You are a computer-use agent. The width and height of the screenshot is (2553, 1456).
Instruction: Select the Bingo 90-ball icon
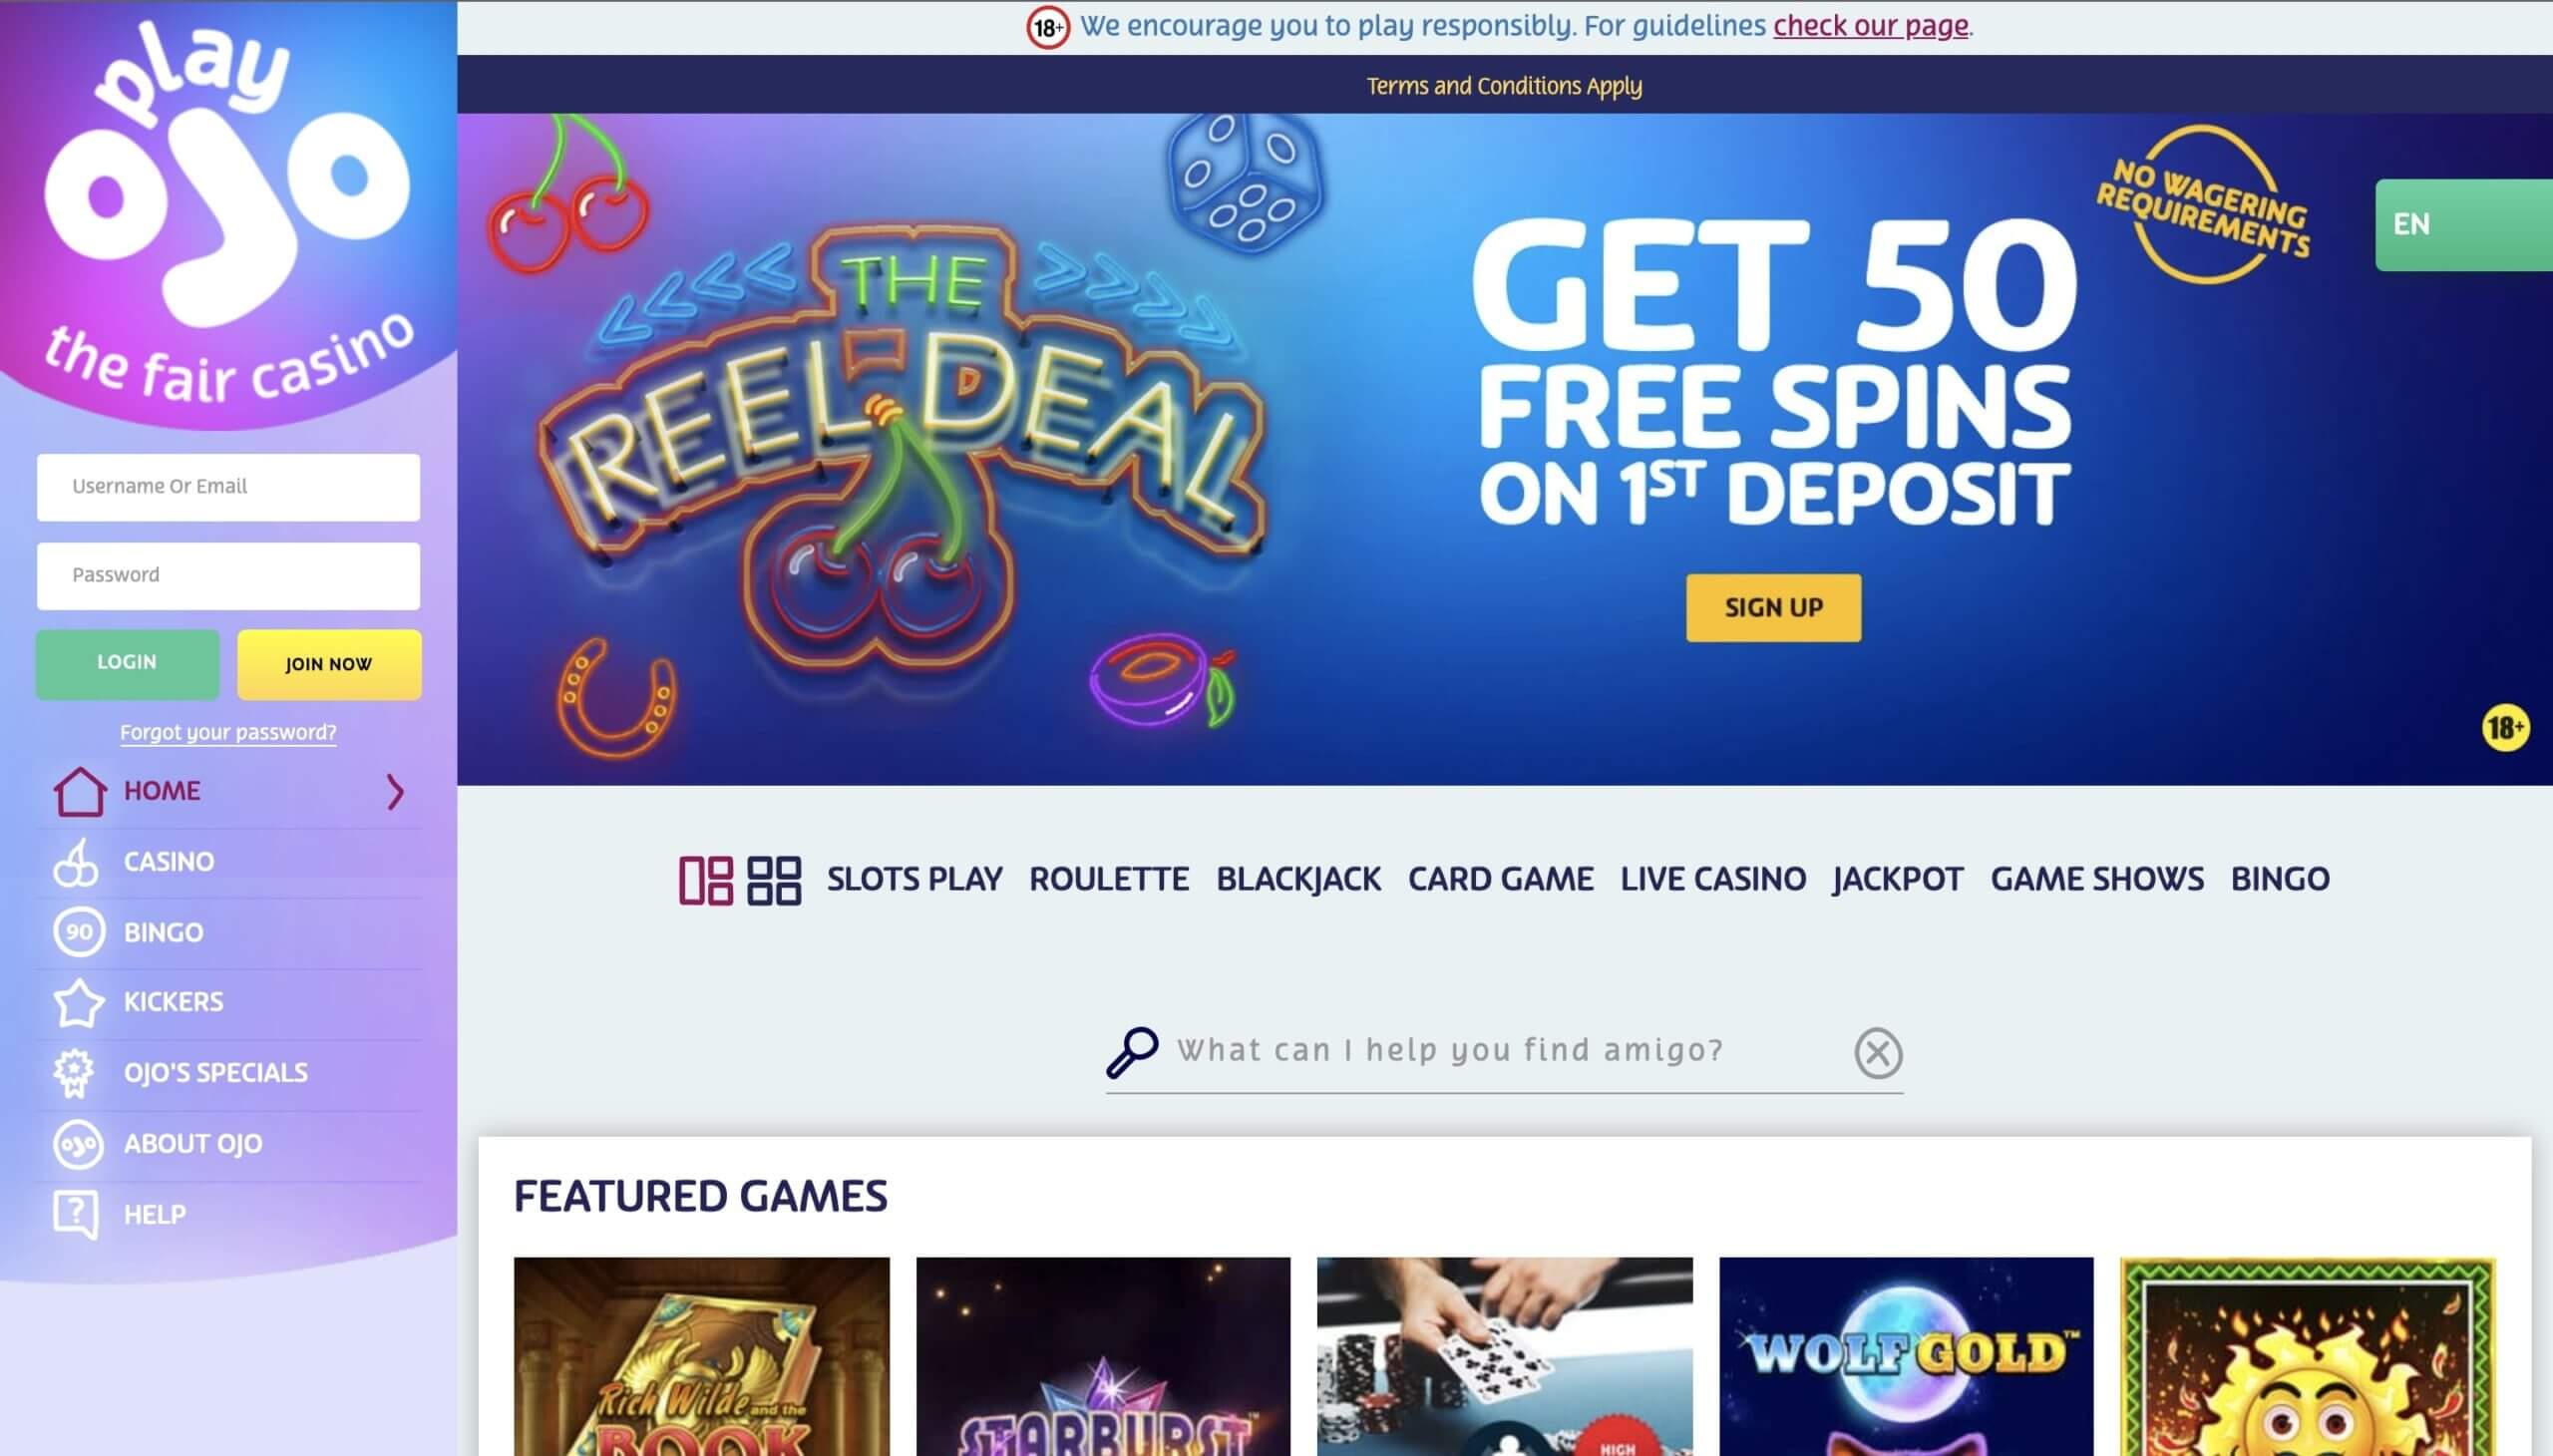tap(79, 932)
